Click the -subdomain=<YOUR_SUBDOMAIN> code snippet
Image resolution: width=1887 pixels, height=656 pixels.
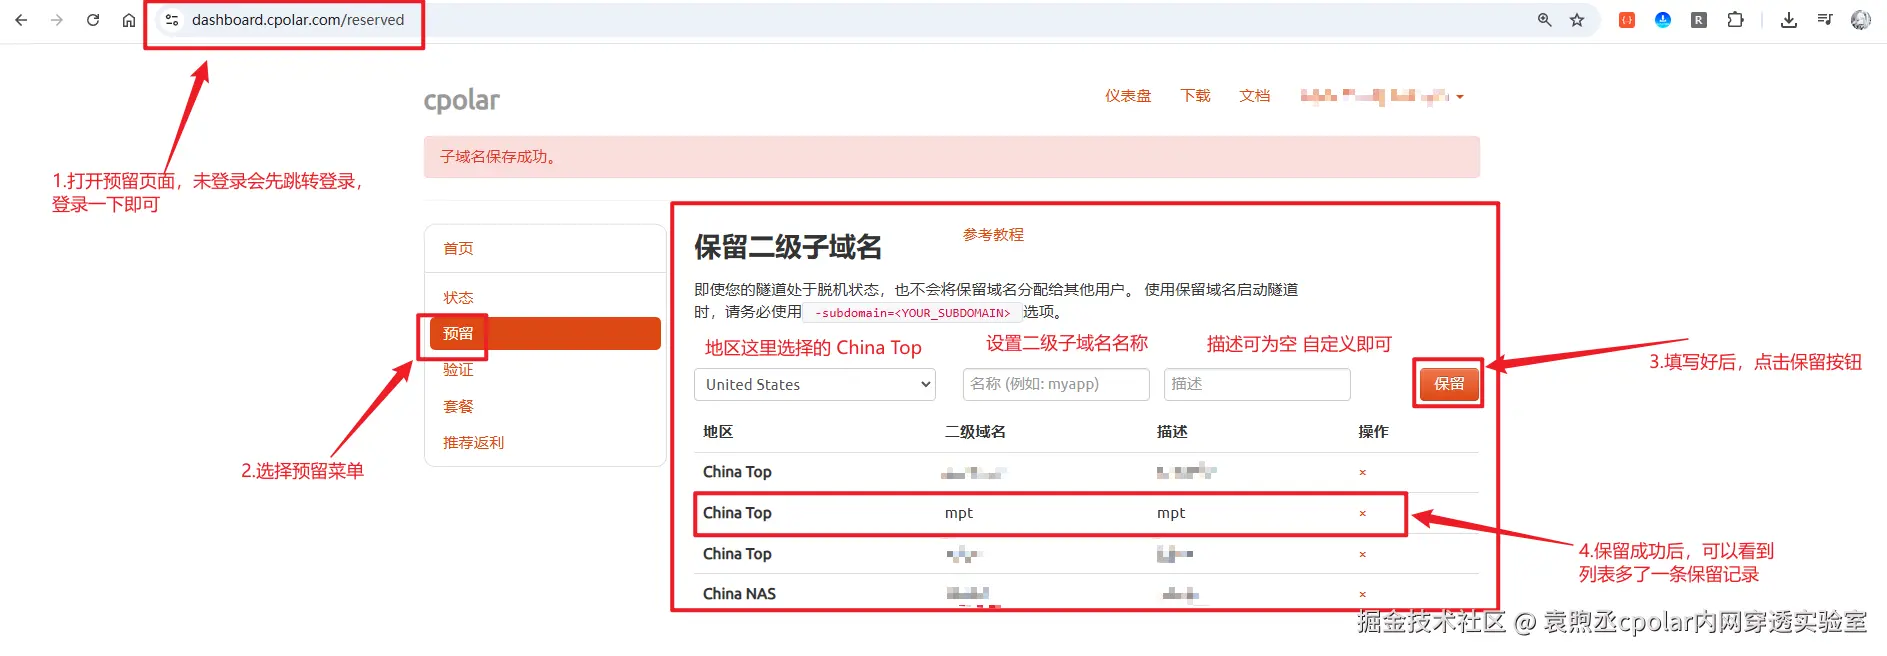tap(912, 313)
